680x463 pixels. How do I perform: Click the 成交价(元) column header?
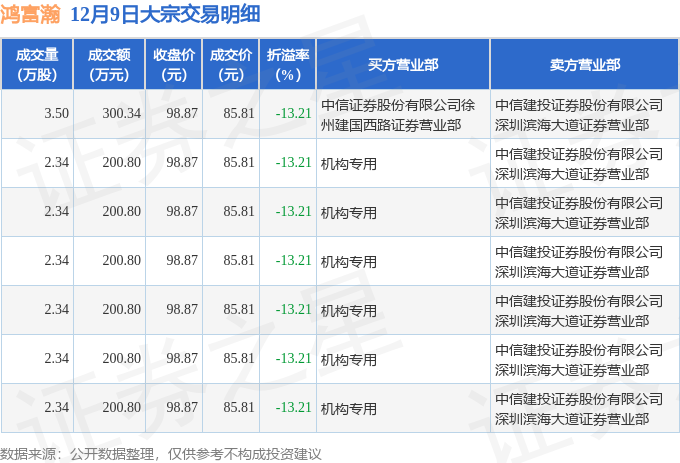(230, 65)
